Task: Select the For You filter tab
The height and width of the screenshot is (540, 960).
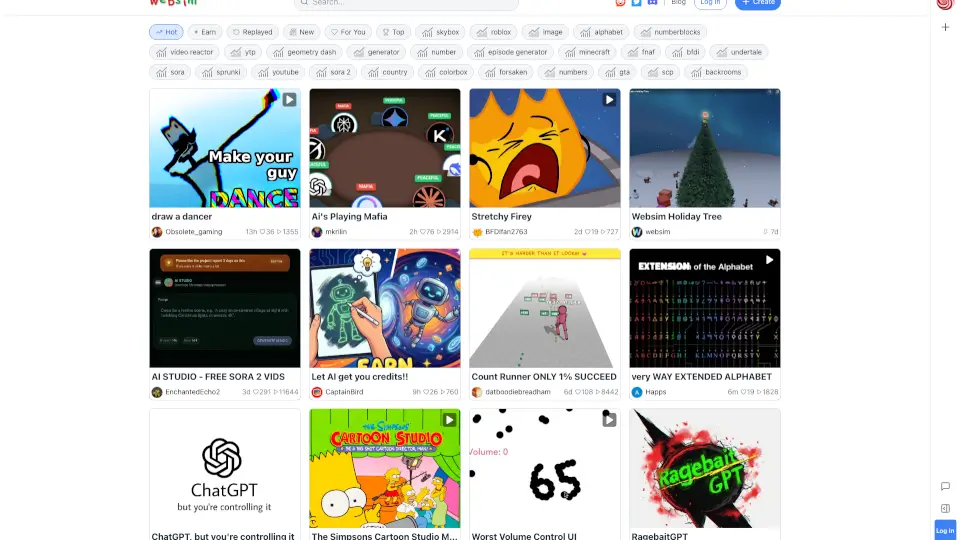Action: [x=348, y=32]
